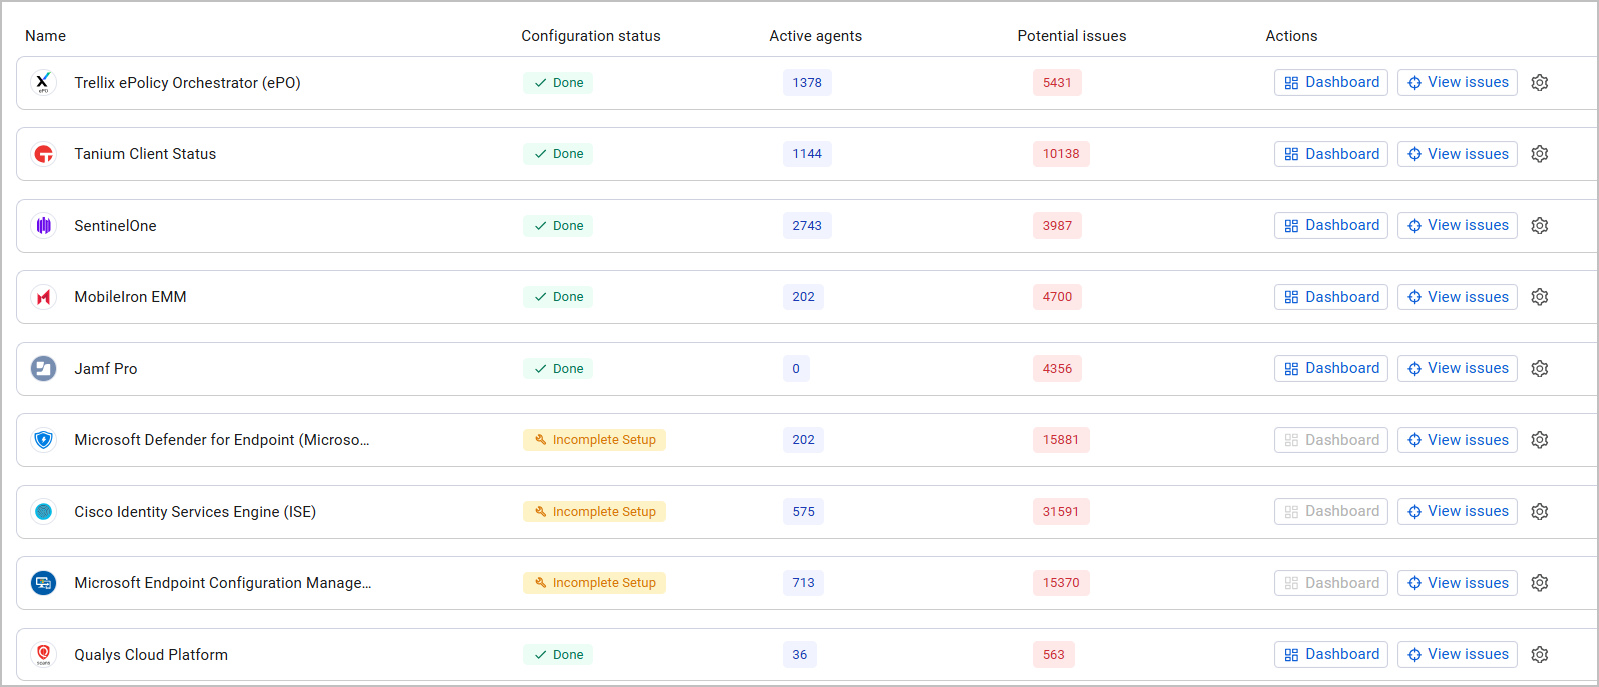
Task: View issues for Trellix ePolicy Orchestrator
Action: pyautogui.click(x=1457, y=83)
